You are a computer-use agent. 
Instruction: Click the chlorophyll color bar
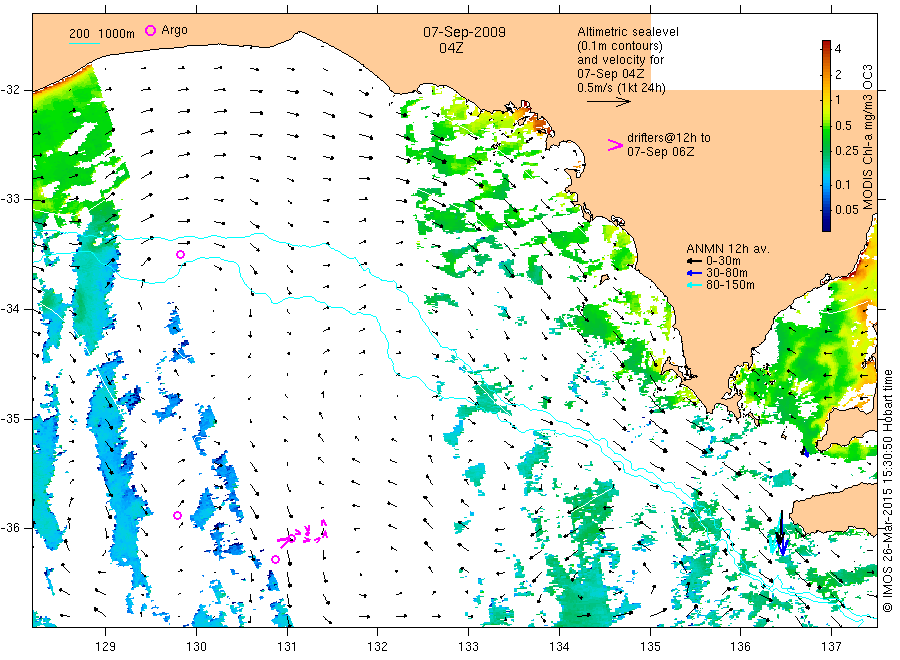click(826, 136)
